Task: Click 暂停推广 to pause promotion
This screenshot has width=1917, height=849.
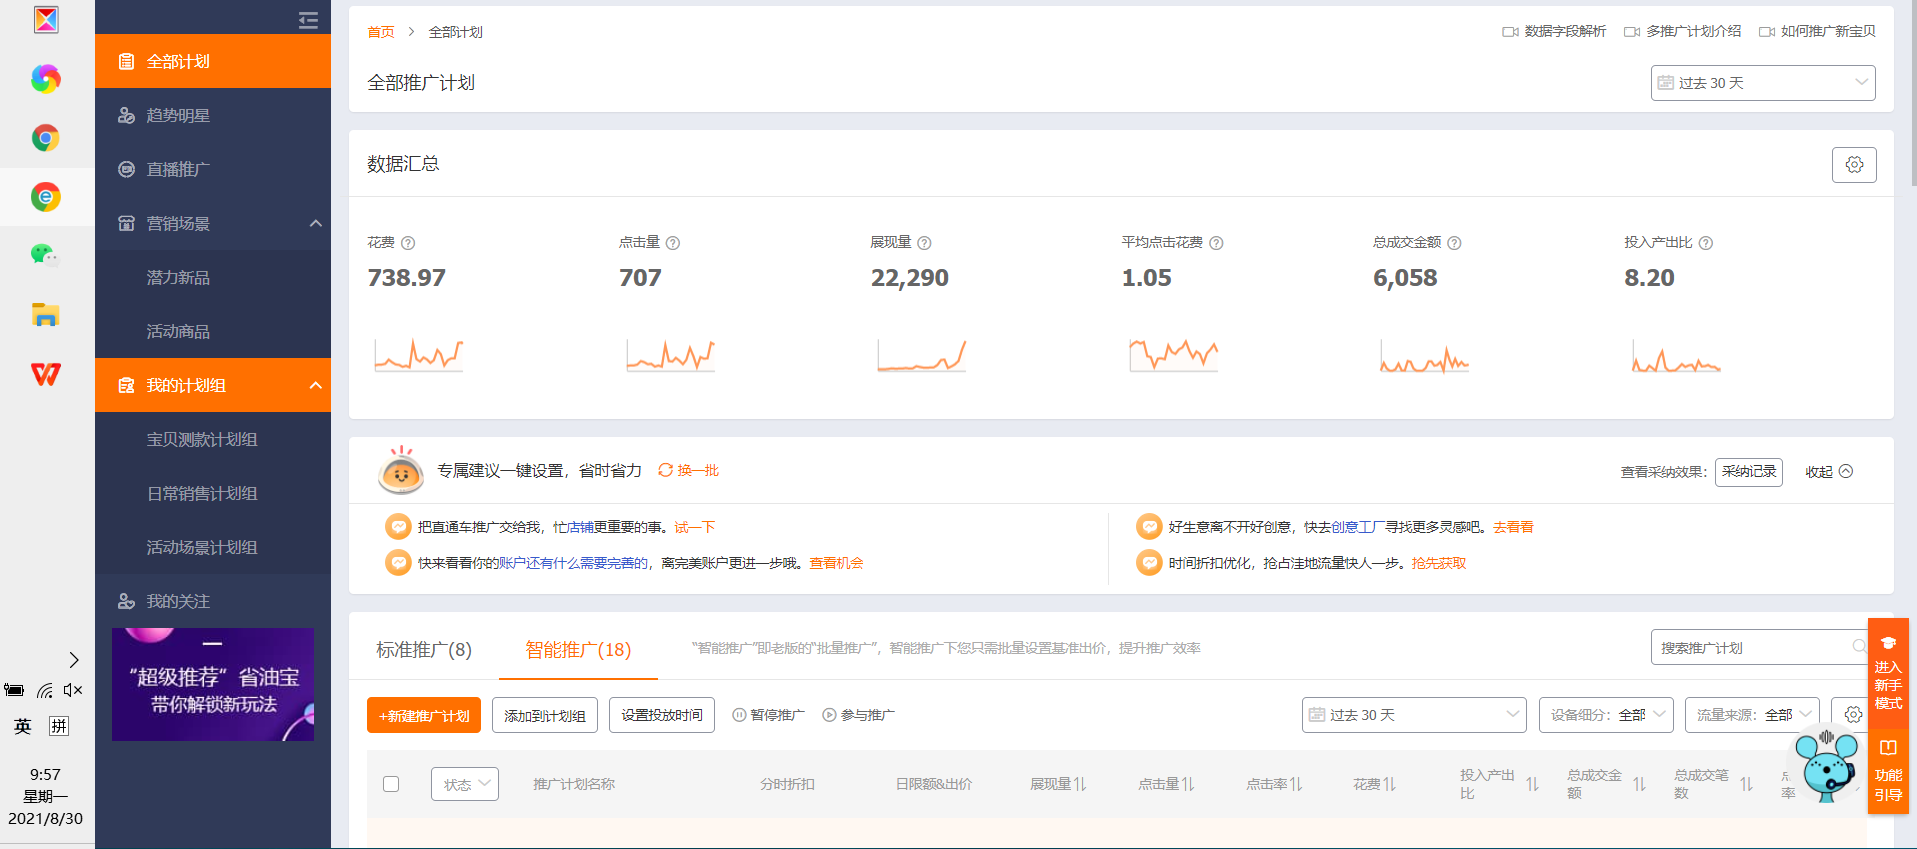Action: pyautogui.click(x=768, y=716)
